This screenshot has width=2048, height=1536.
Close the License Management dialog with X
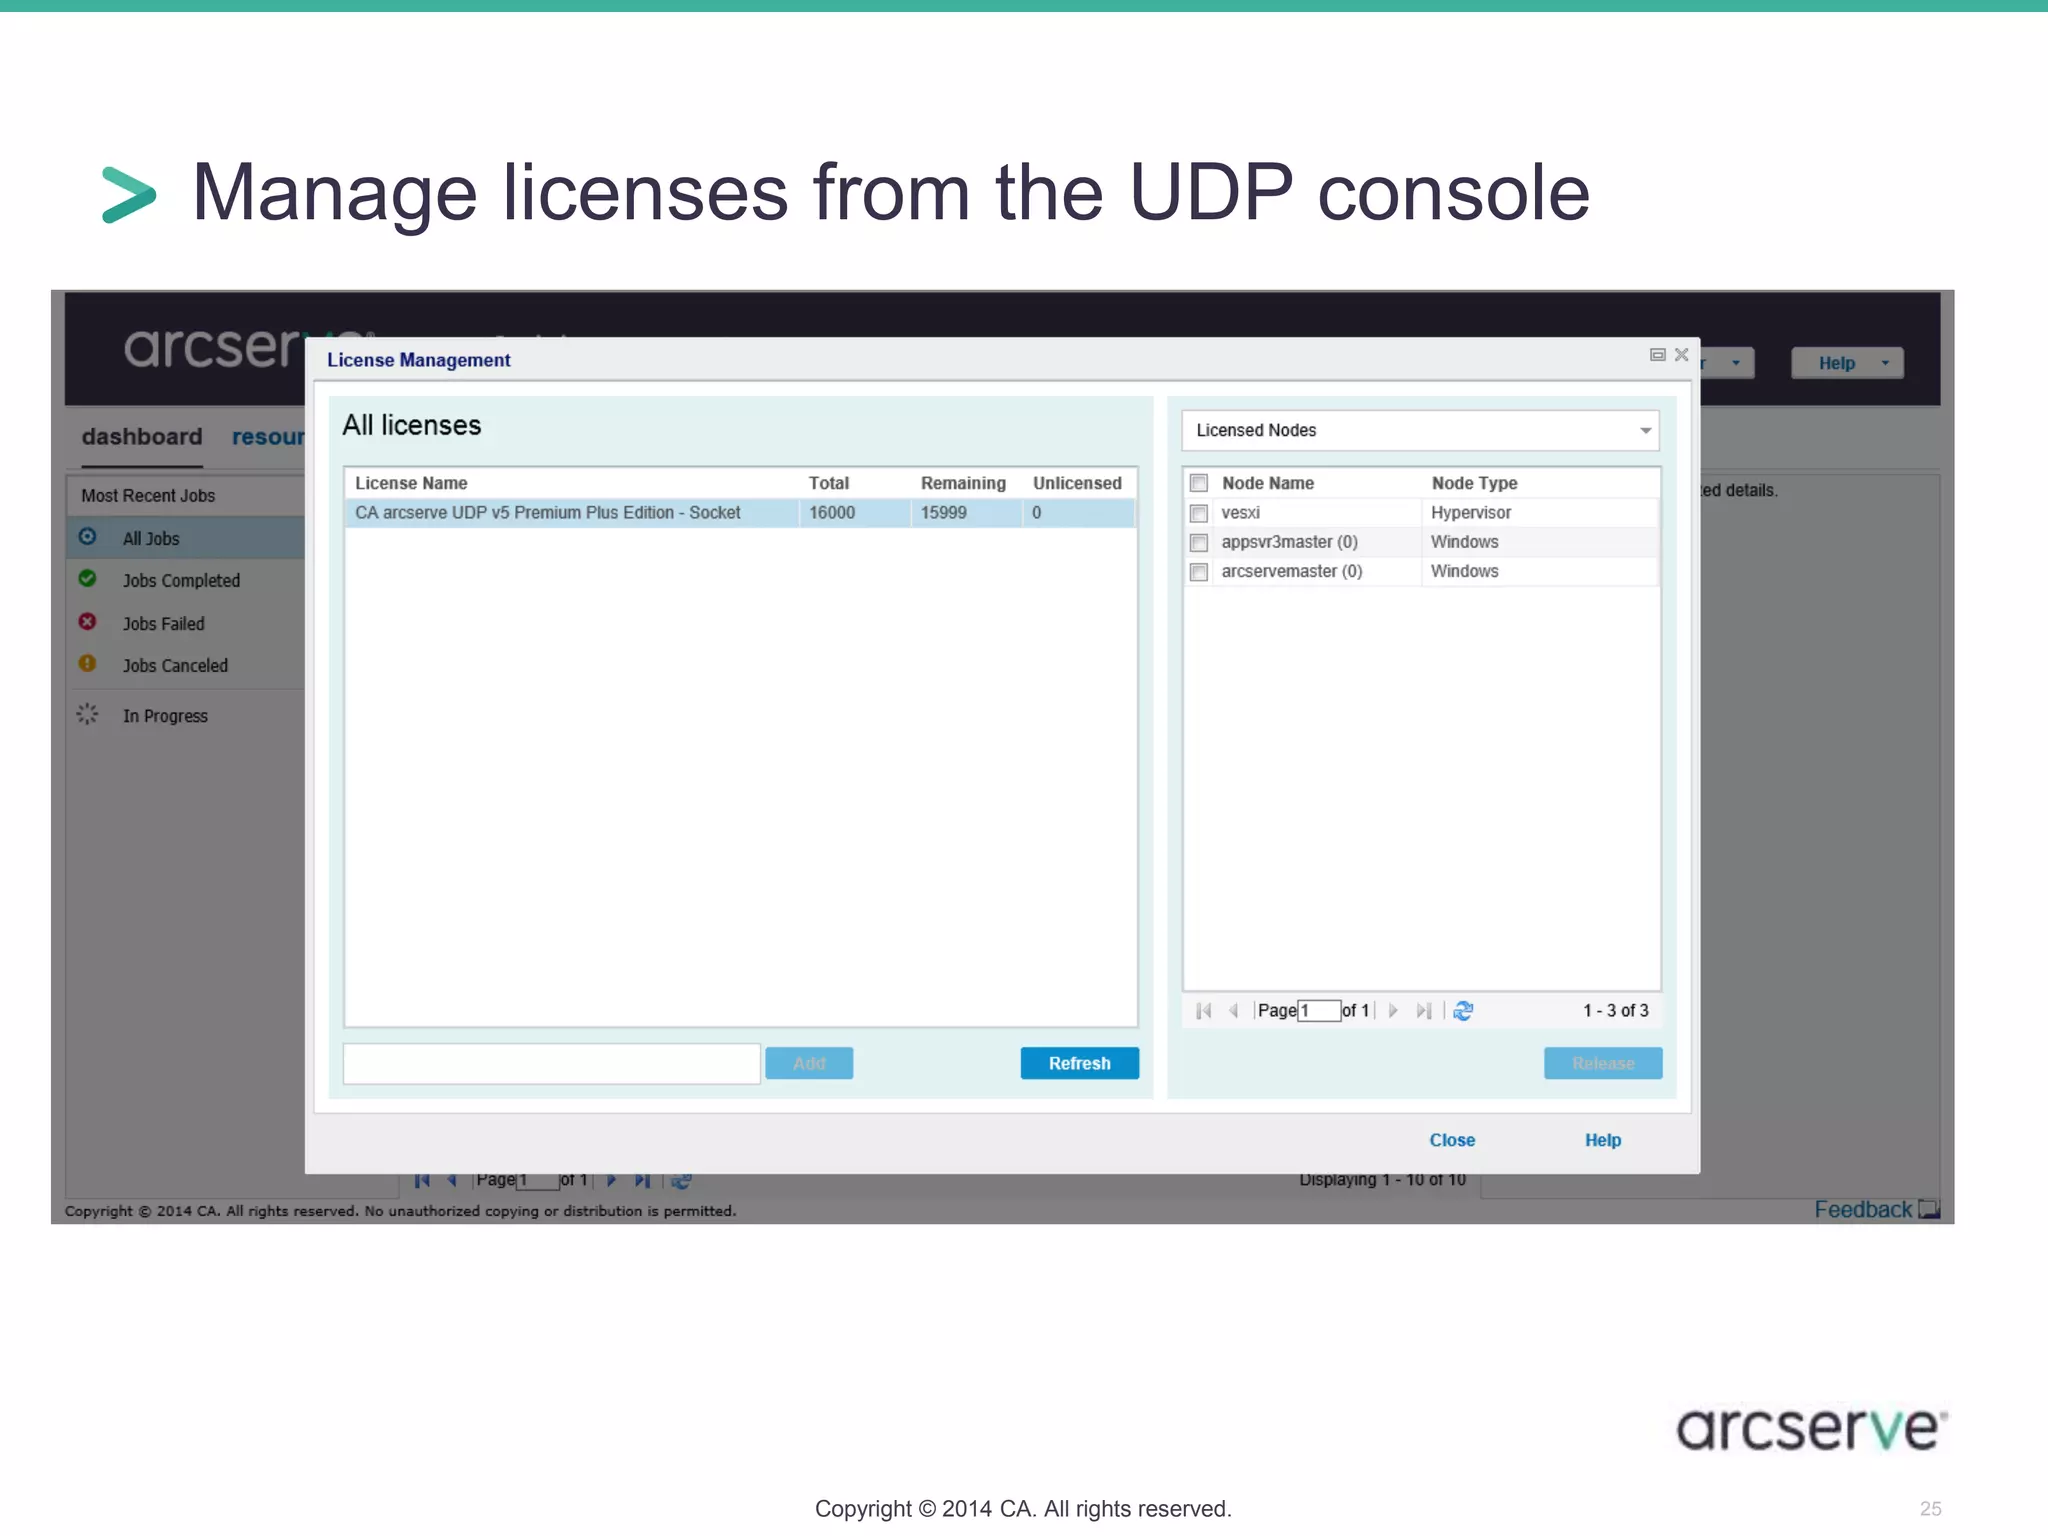point(1681,355)
